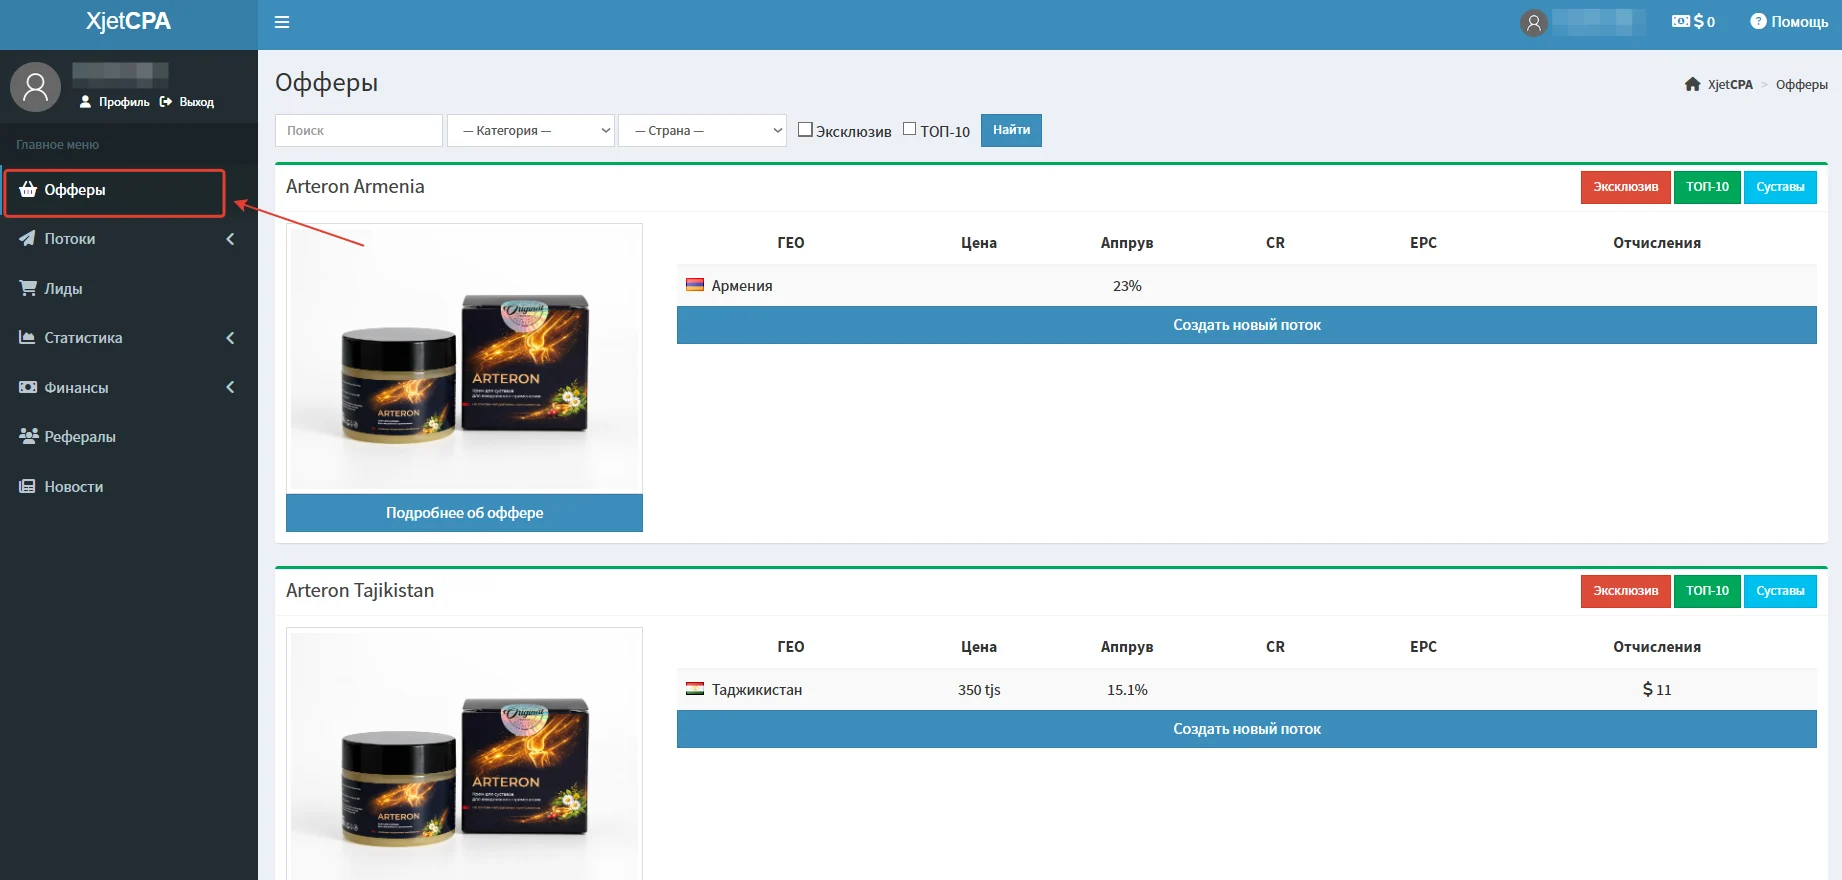Click Суставы tag on Arteron Armenia
1842x880 pixels.
click(1780, 187)
